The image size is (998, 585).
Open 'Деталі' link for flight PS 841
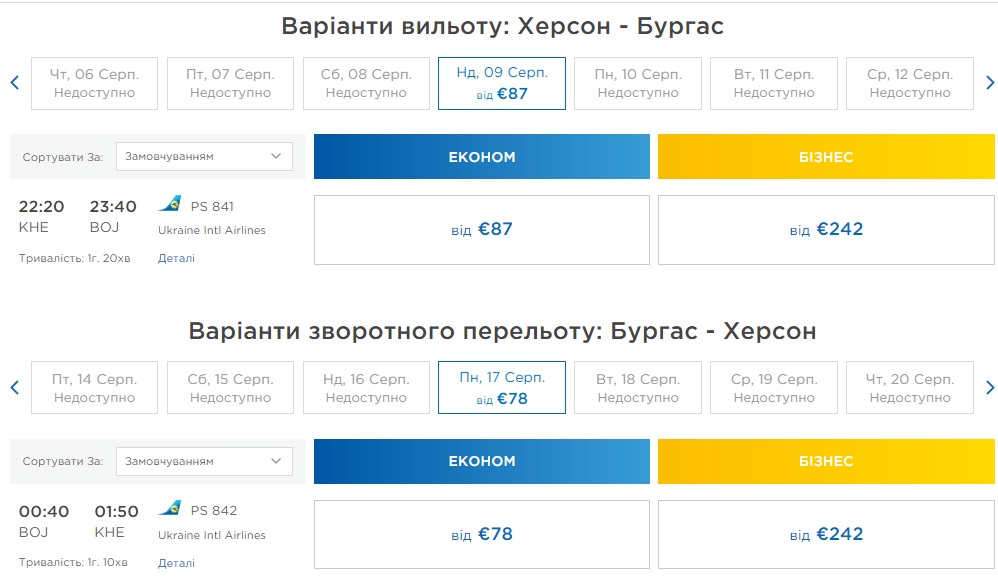(x=176, y=258)
